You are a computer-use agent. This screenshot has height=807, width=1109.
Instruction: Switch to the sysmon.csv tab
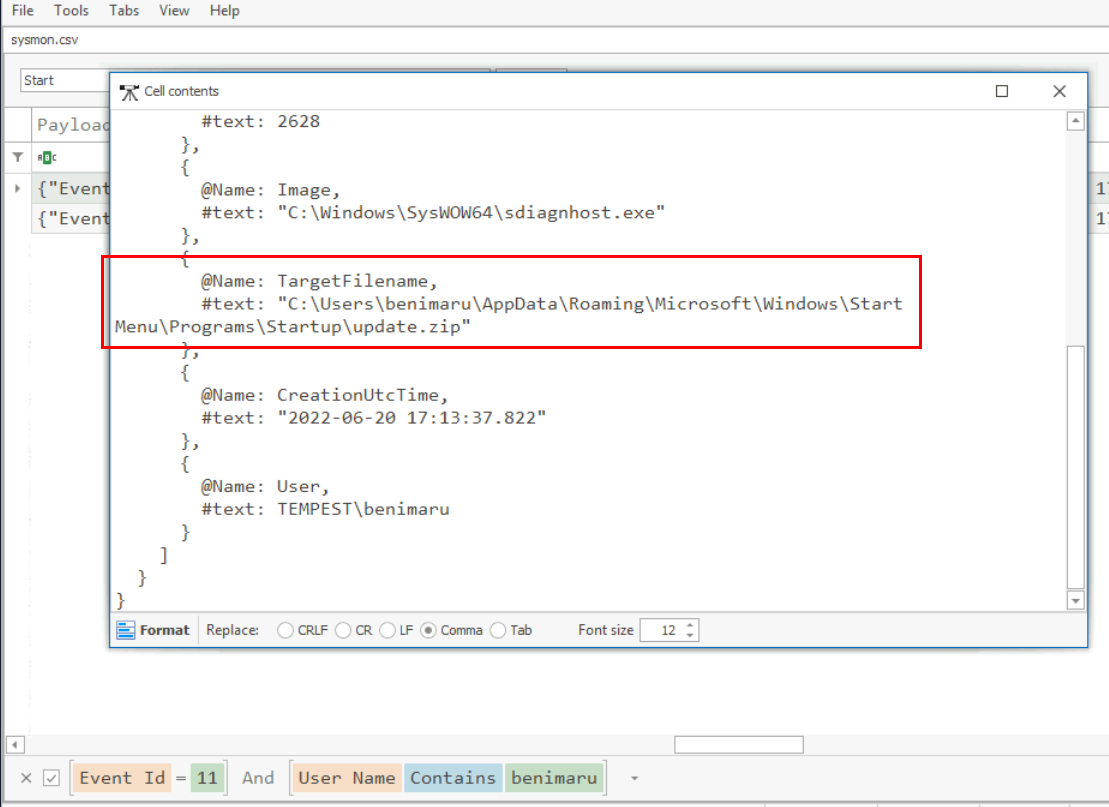click(45, 40)
